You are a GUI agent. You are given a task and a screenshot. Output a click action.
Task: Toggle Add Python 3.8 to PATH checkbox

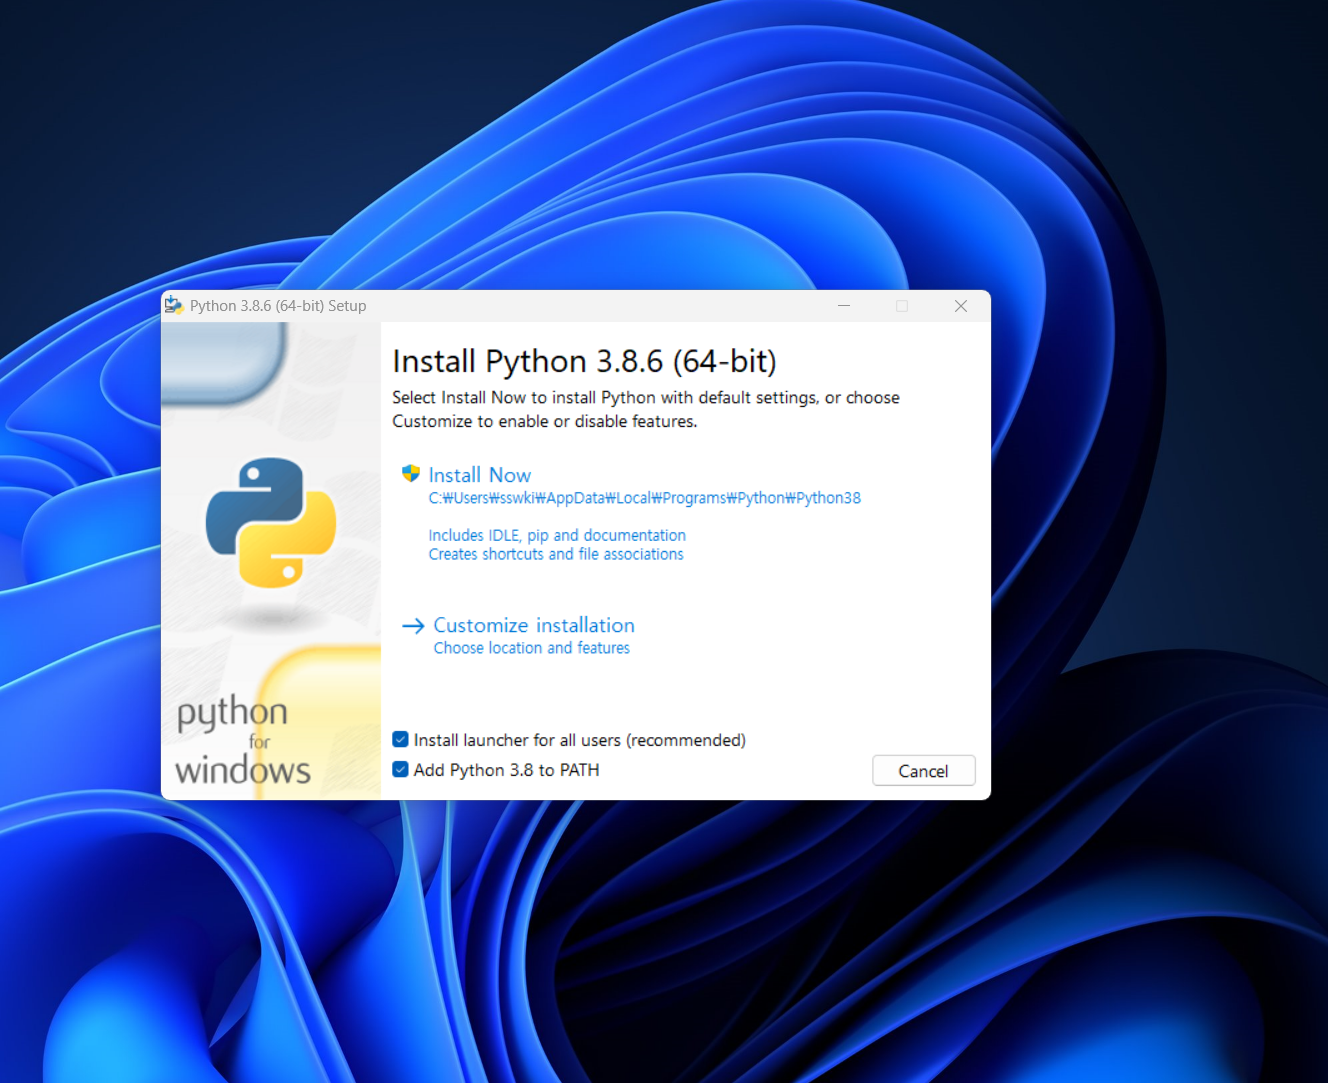point(400,770)
